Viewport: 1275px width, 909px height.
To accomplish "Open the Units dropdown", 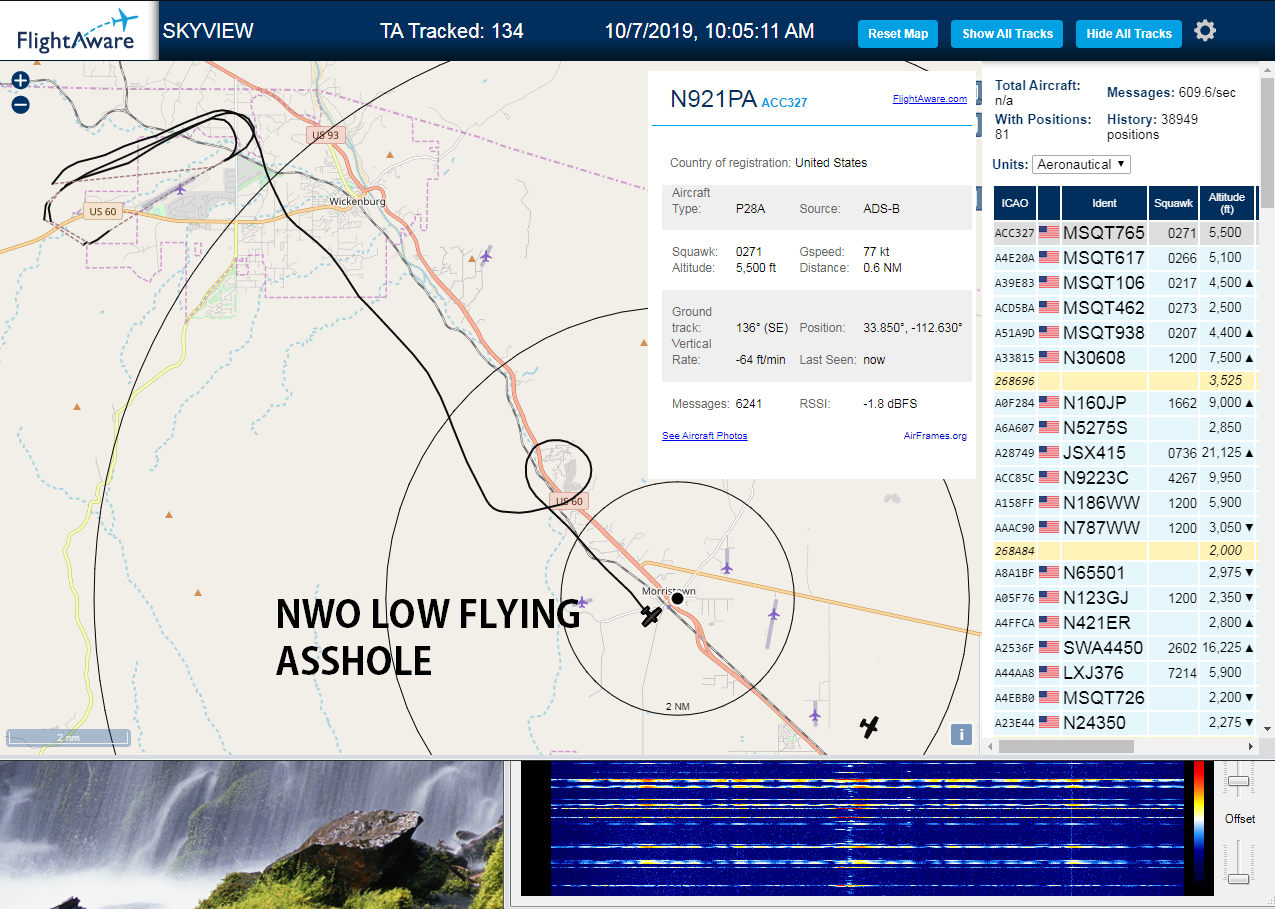I will pos(1081,164).
